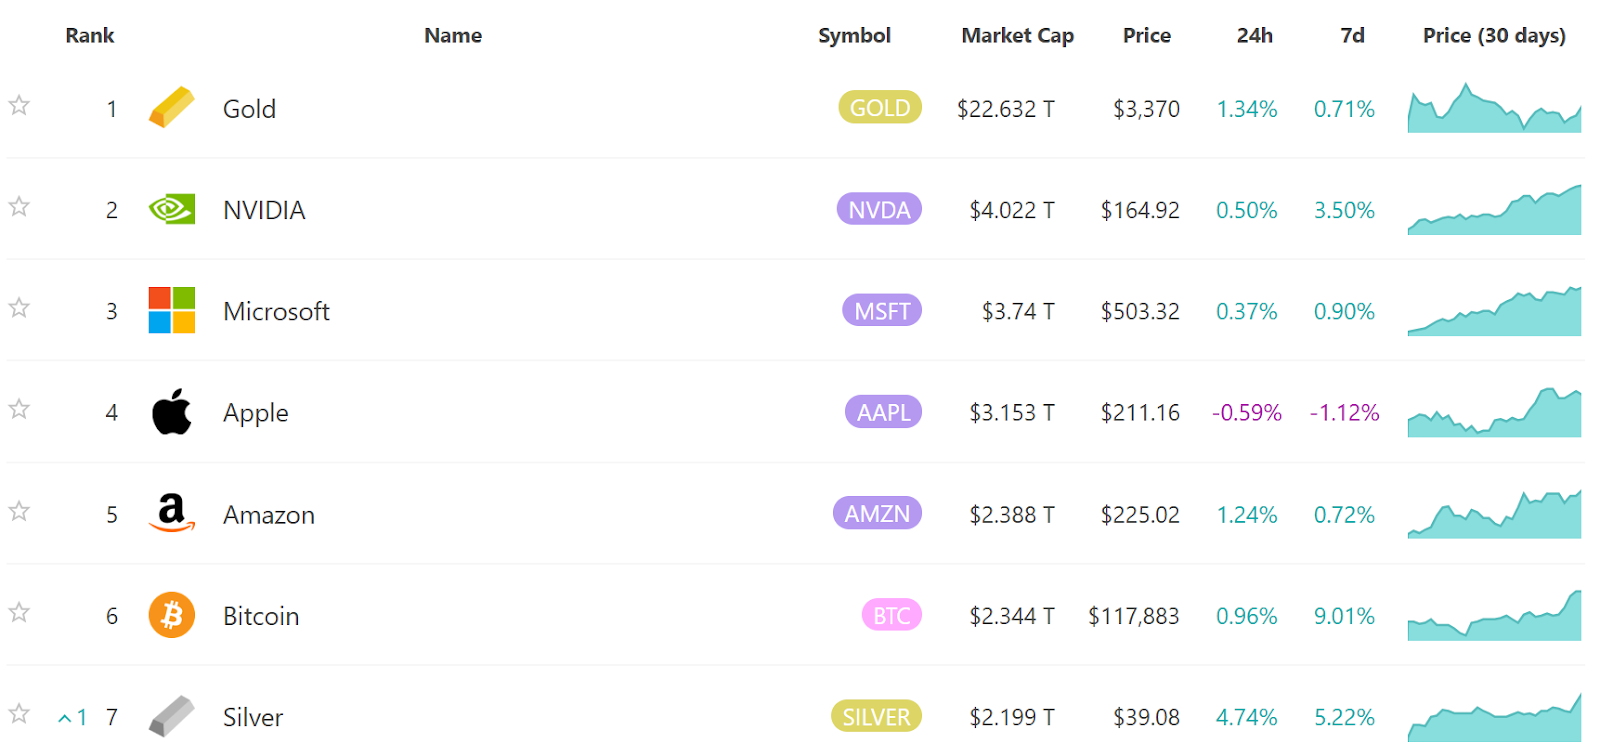Click the Silver bar logo icon
The height and width of the screenshot is (756, 1600).
(x=171, y=716)
